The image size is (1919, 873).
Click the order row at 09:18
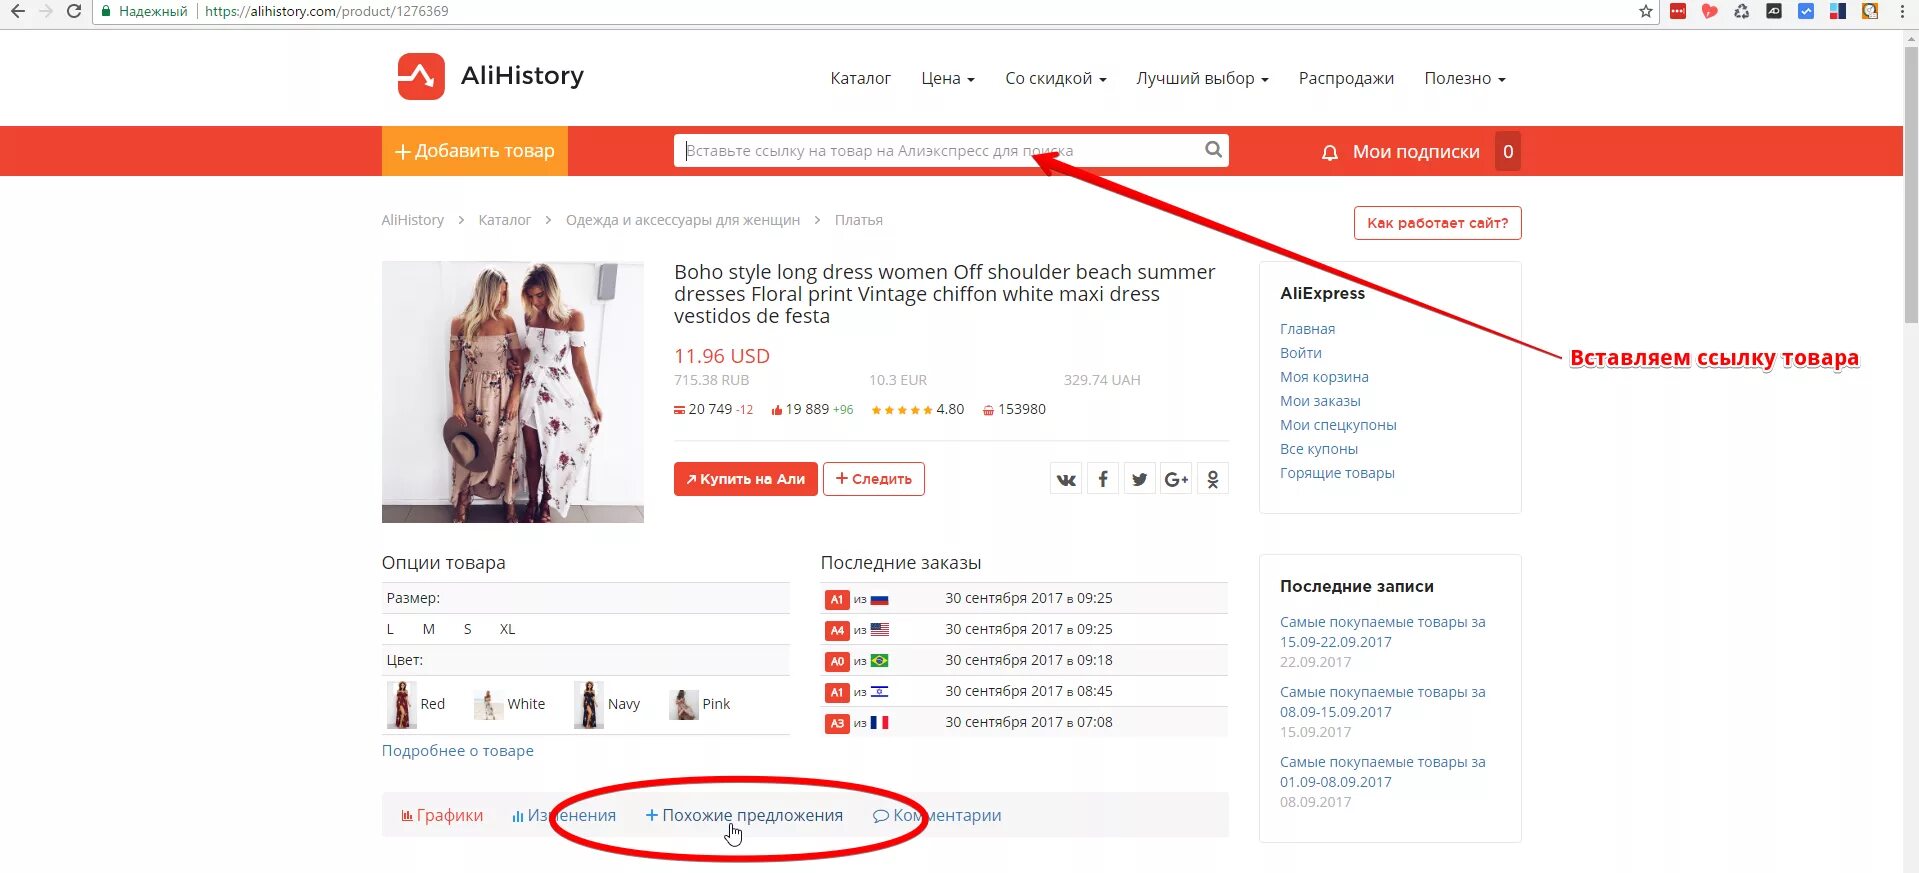pos(1024,660)
